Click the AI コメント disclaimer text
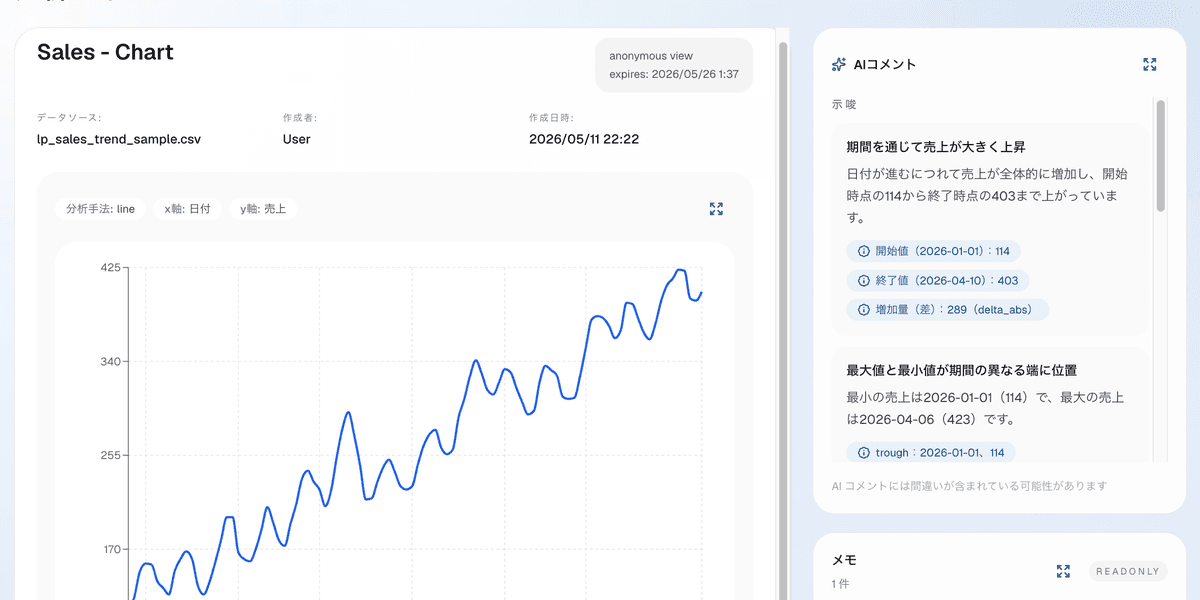This screenshot has width=1200, height=600. tap(969, 486)
